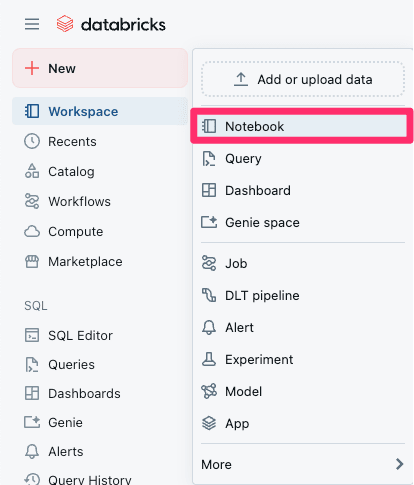Click the Experiment flask icon
The image size is (414, 485).
209,359
